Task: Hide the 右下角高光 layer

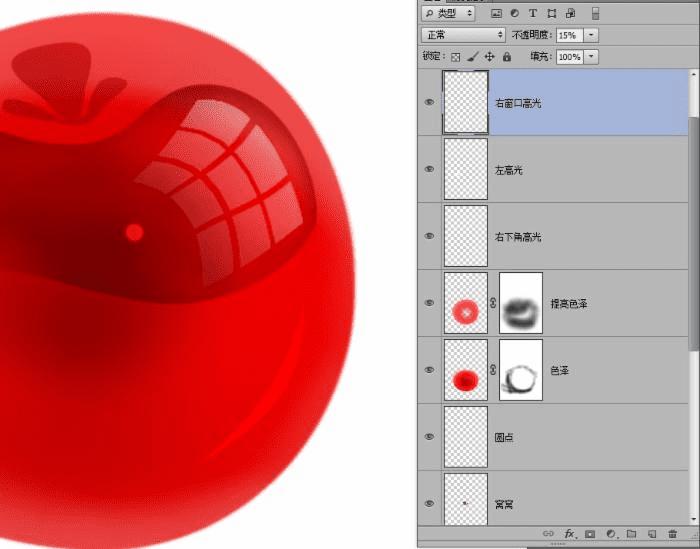Action: [429, 236]
